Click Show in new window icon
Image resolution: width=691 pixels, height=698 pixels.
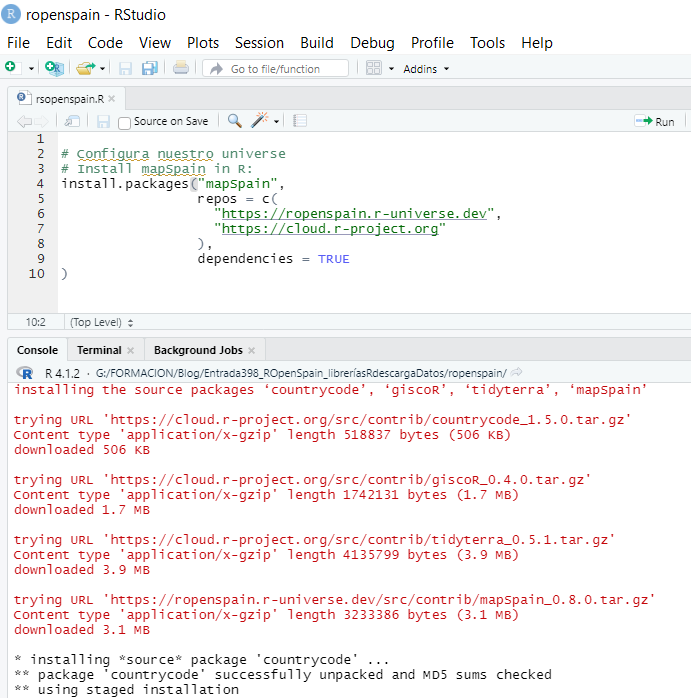72,121
